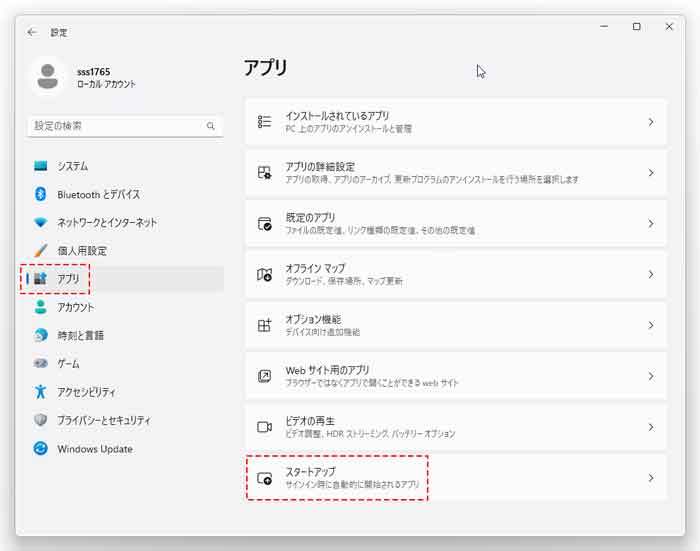Click the sss1765 user avatar icon

[x=47, y=76]
